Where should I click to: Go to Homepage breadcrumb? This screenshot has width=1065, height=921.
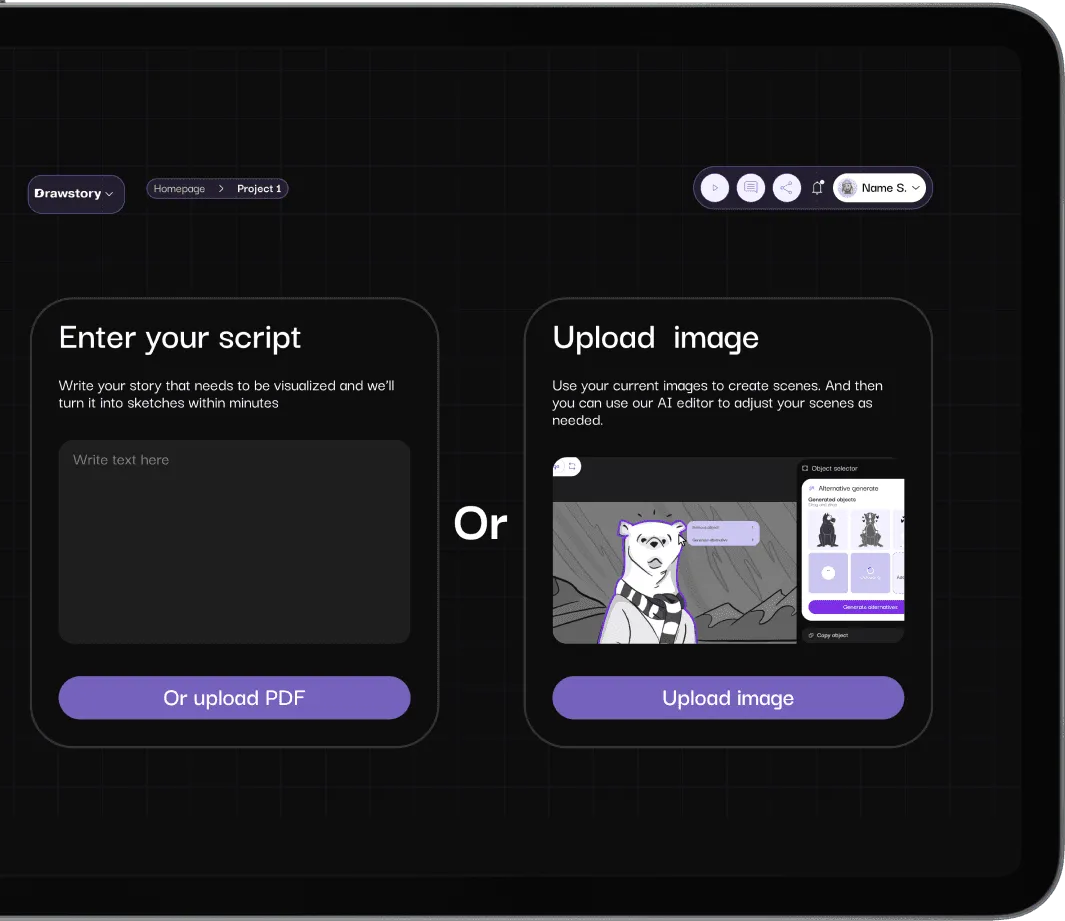[179, 189]
